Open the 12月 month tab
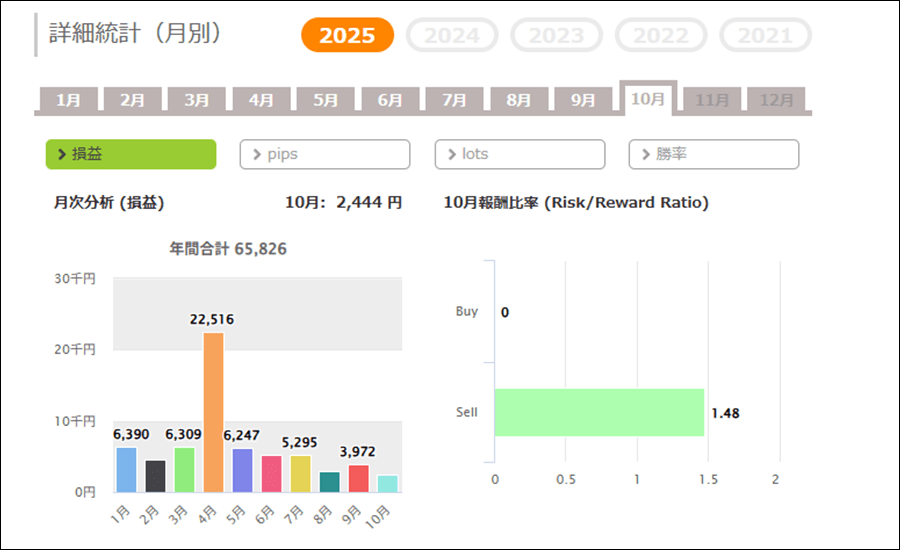The height and width of the screenshot is (550, 900). click(x=776, y=100)
